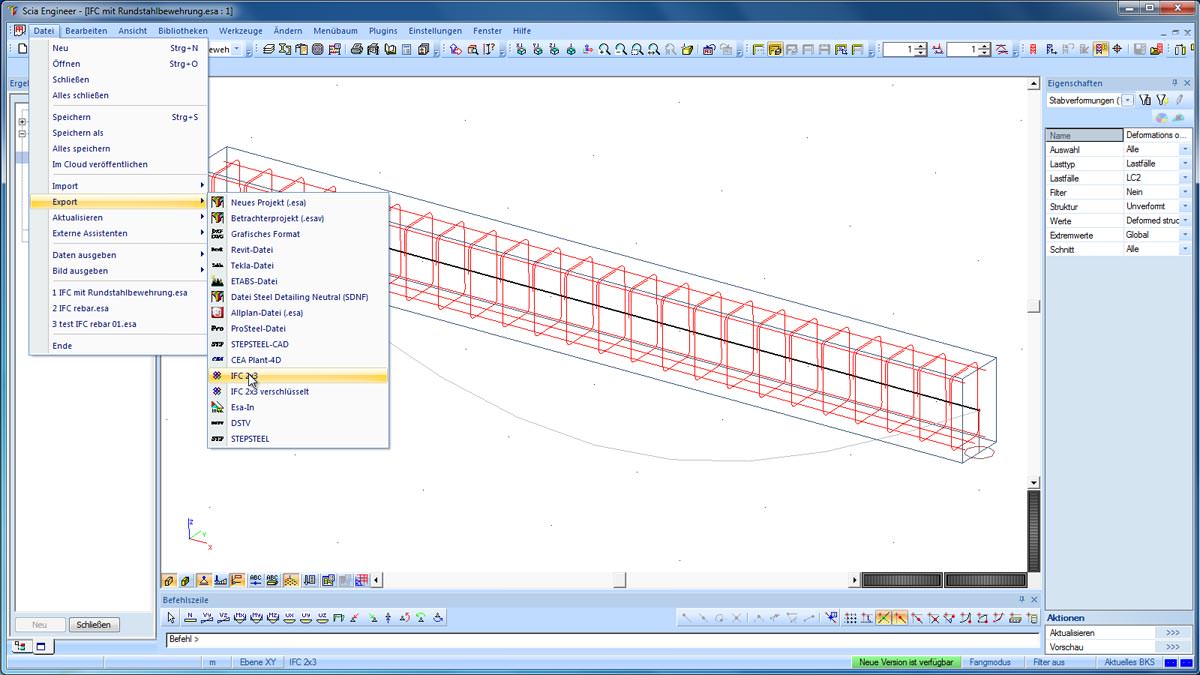Increase the first numeric spinner value
Image resolution: width=1200 pixels, height=675 pixels.
(x=921, y=46)
